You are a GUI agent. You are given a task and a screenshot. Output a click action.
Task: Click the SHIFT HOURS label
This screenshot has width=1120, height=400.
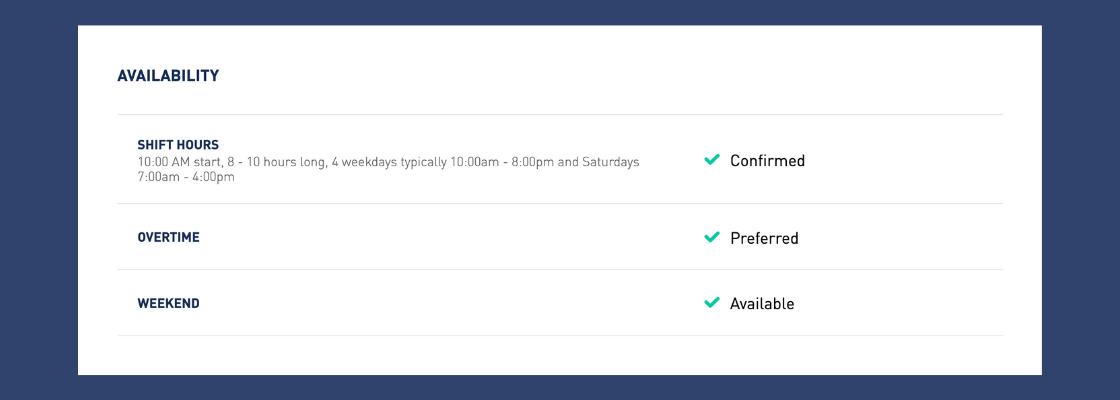[178, 145]
